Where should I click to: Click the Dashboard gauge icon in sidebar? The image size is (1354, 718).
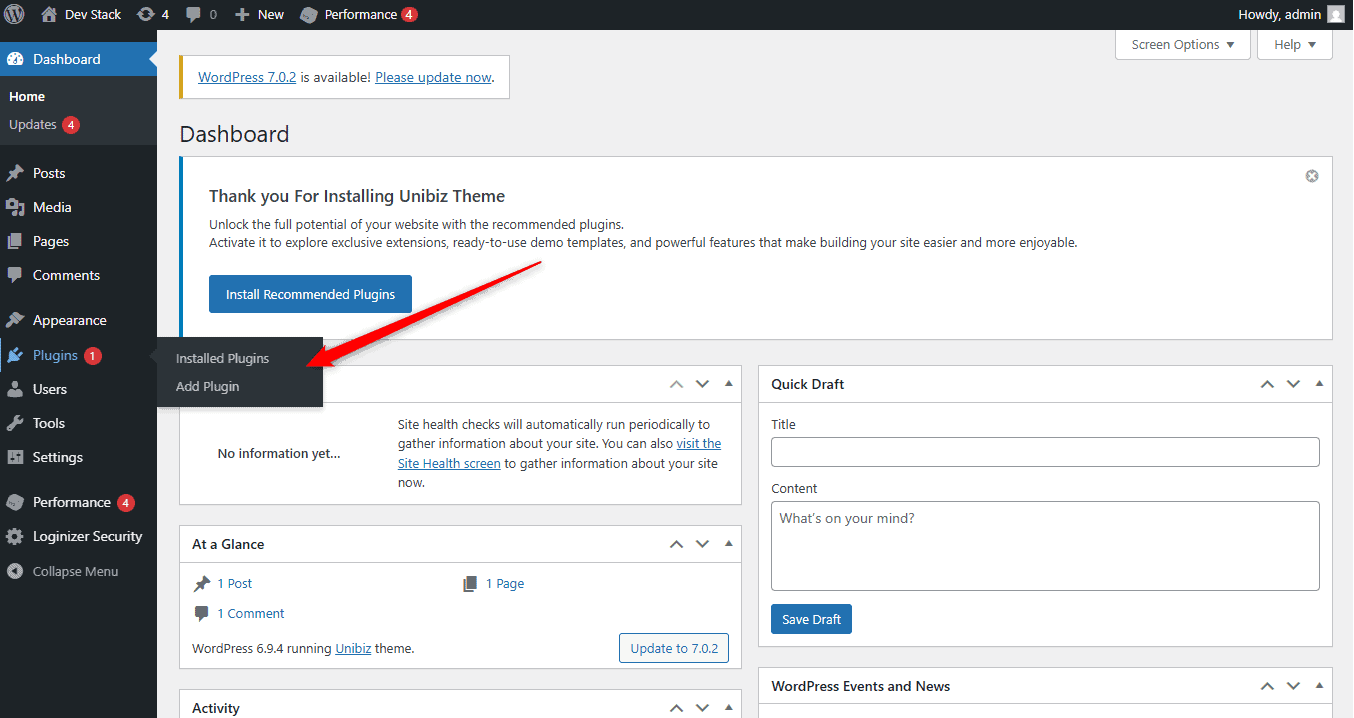point(15,59)
